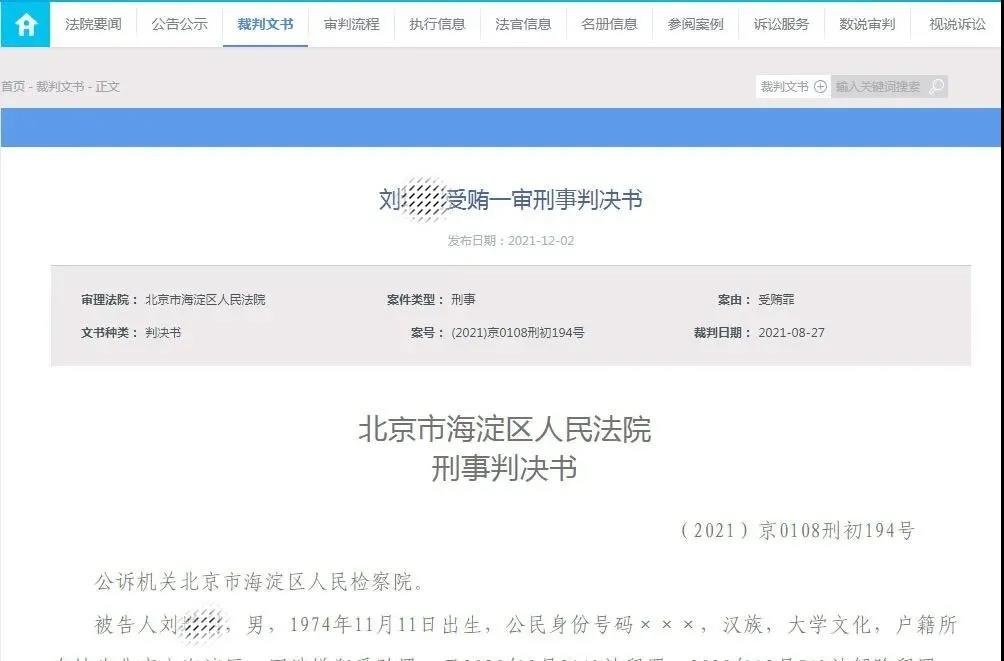1004x661 pixels.
Task: Go to the 诉讼服务 tab
Action: 782,24
